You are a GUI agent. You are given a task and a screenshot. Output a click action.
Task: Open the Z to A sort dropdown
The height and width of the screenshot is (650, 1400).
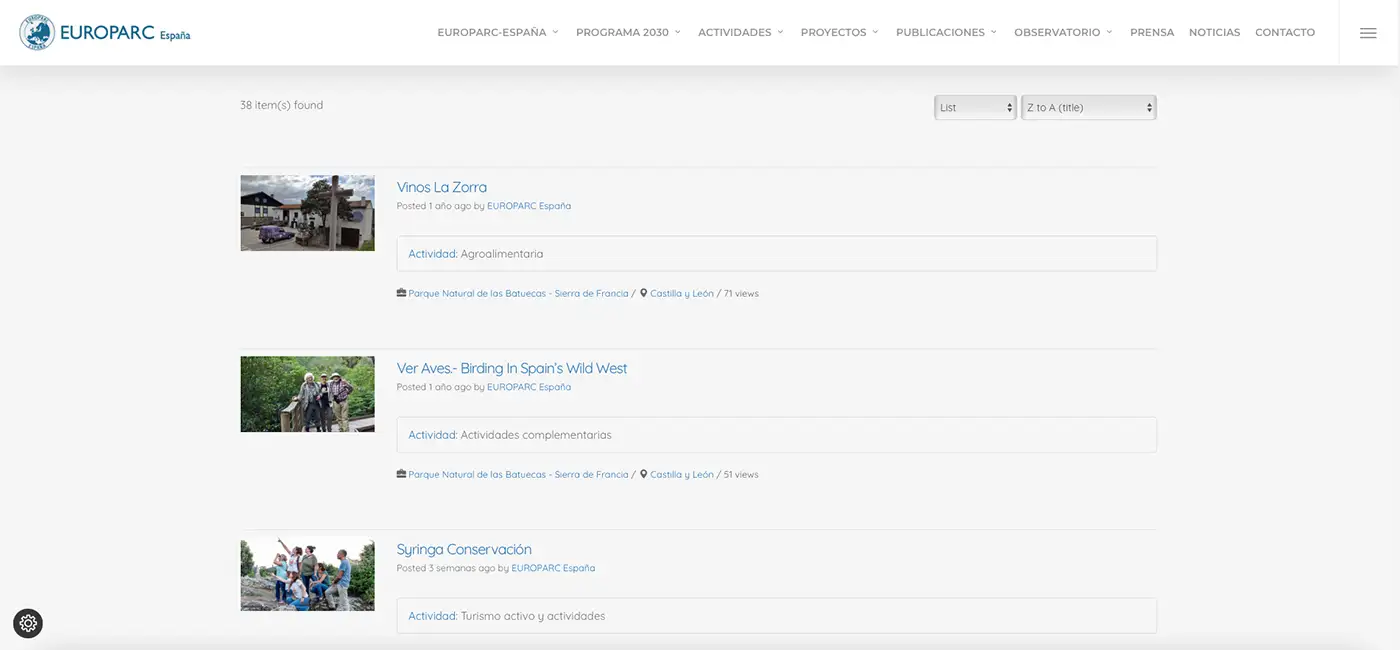coord(1088,108)
